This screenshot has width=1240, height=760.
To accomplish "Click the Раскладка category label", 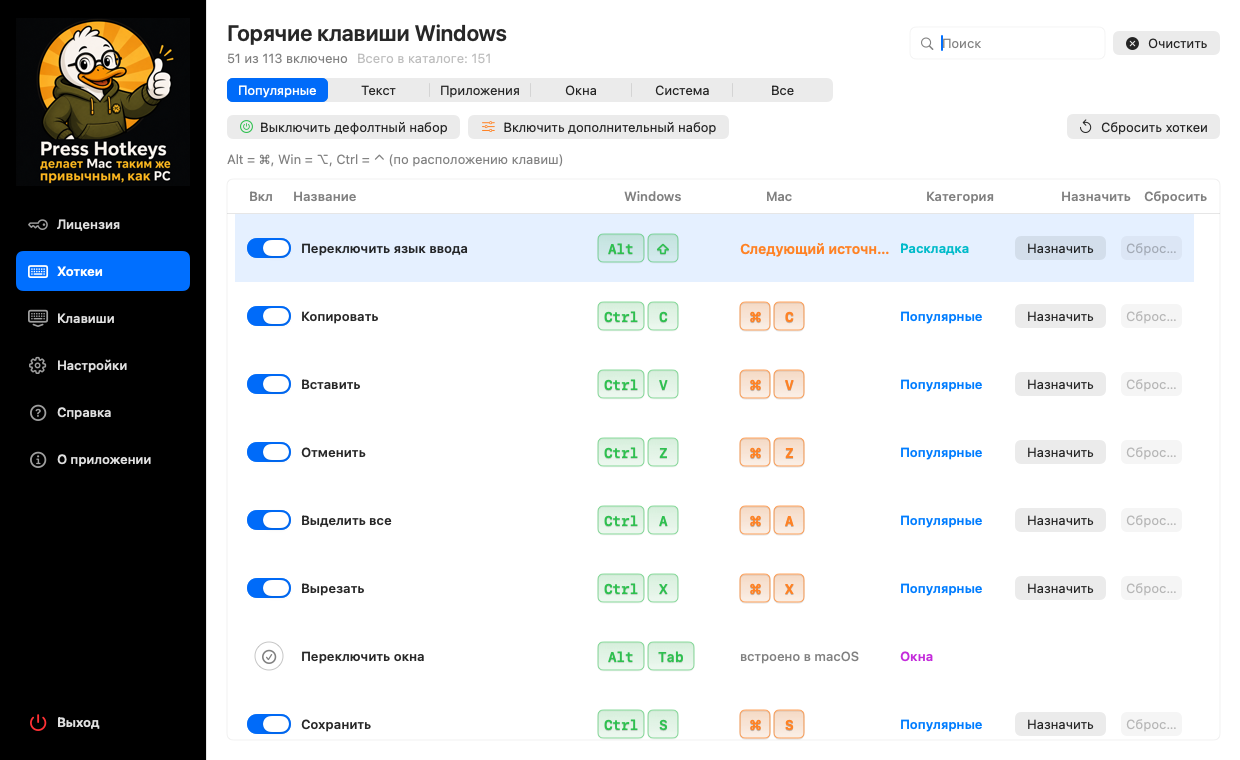I will (x=934, y=248).
